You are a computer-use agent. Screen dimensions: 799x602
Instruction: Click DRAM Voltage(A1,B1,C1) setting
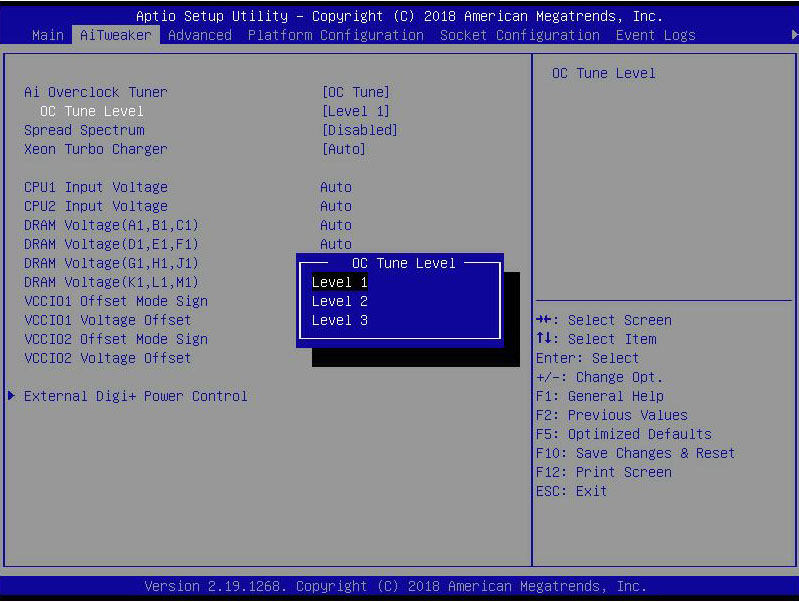111,225
